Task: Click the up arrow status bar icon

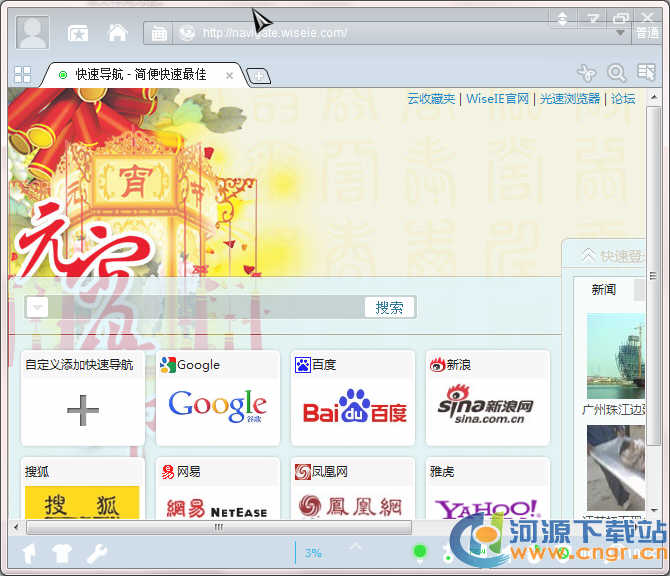Action: point(29,553)
